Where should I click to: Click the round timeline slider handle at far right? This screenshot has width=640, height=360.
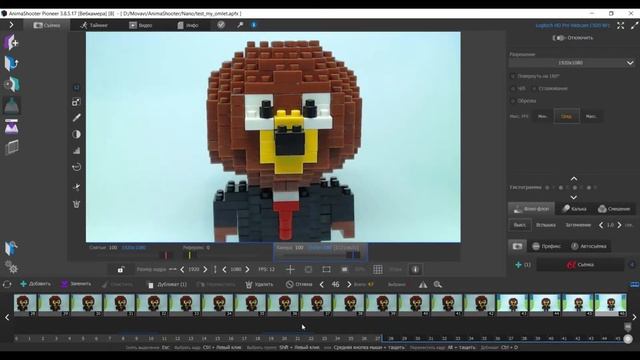point(628,339)
